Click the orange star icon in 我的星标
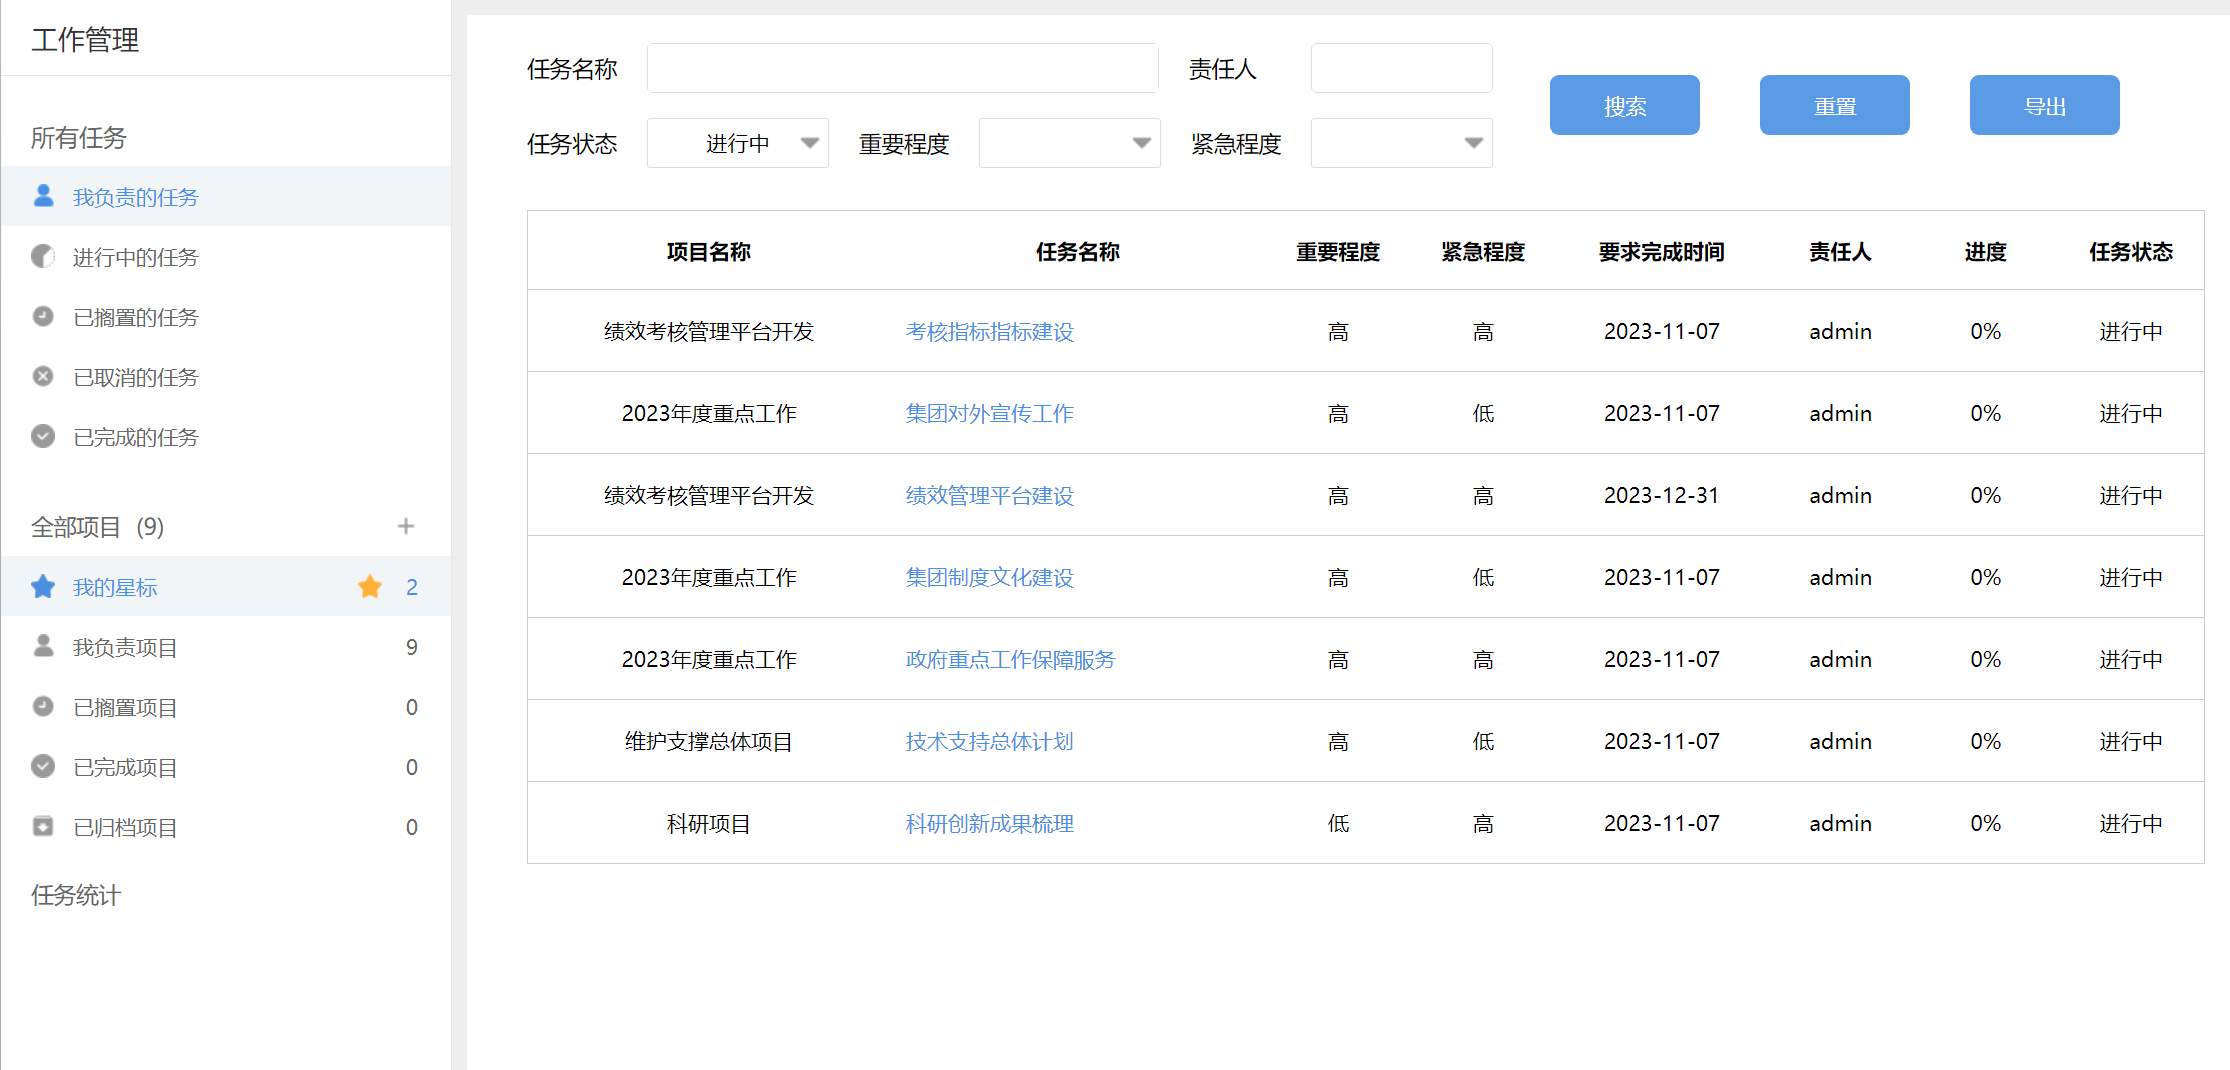 370,587
